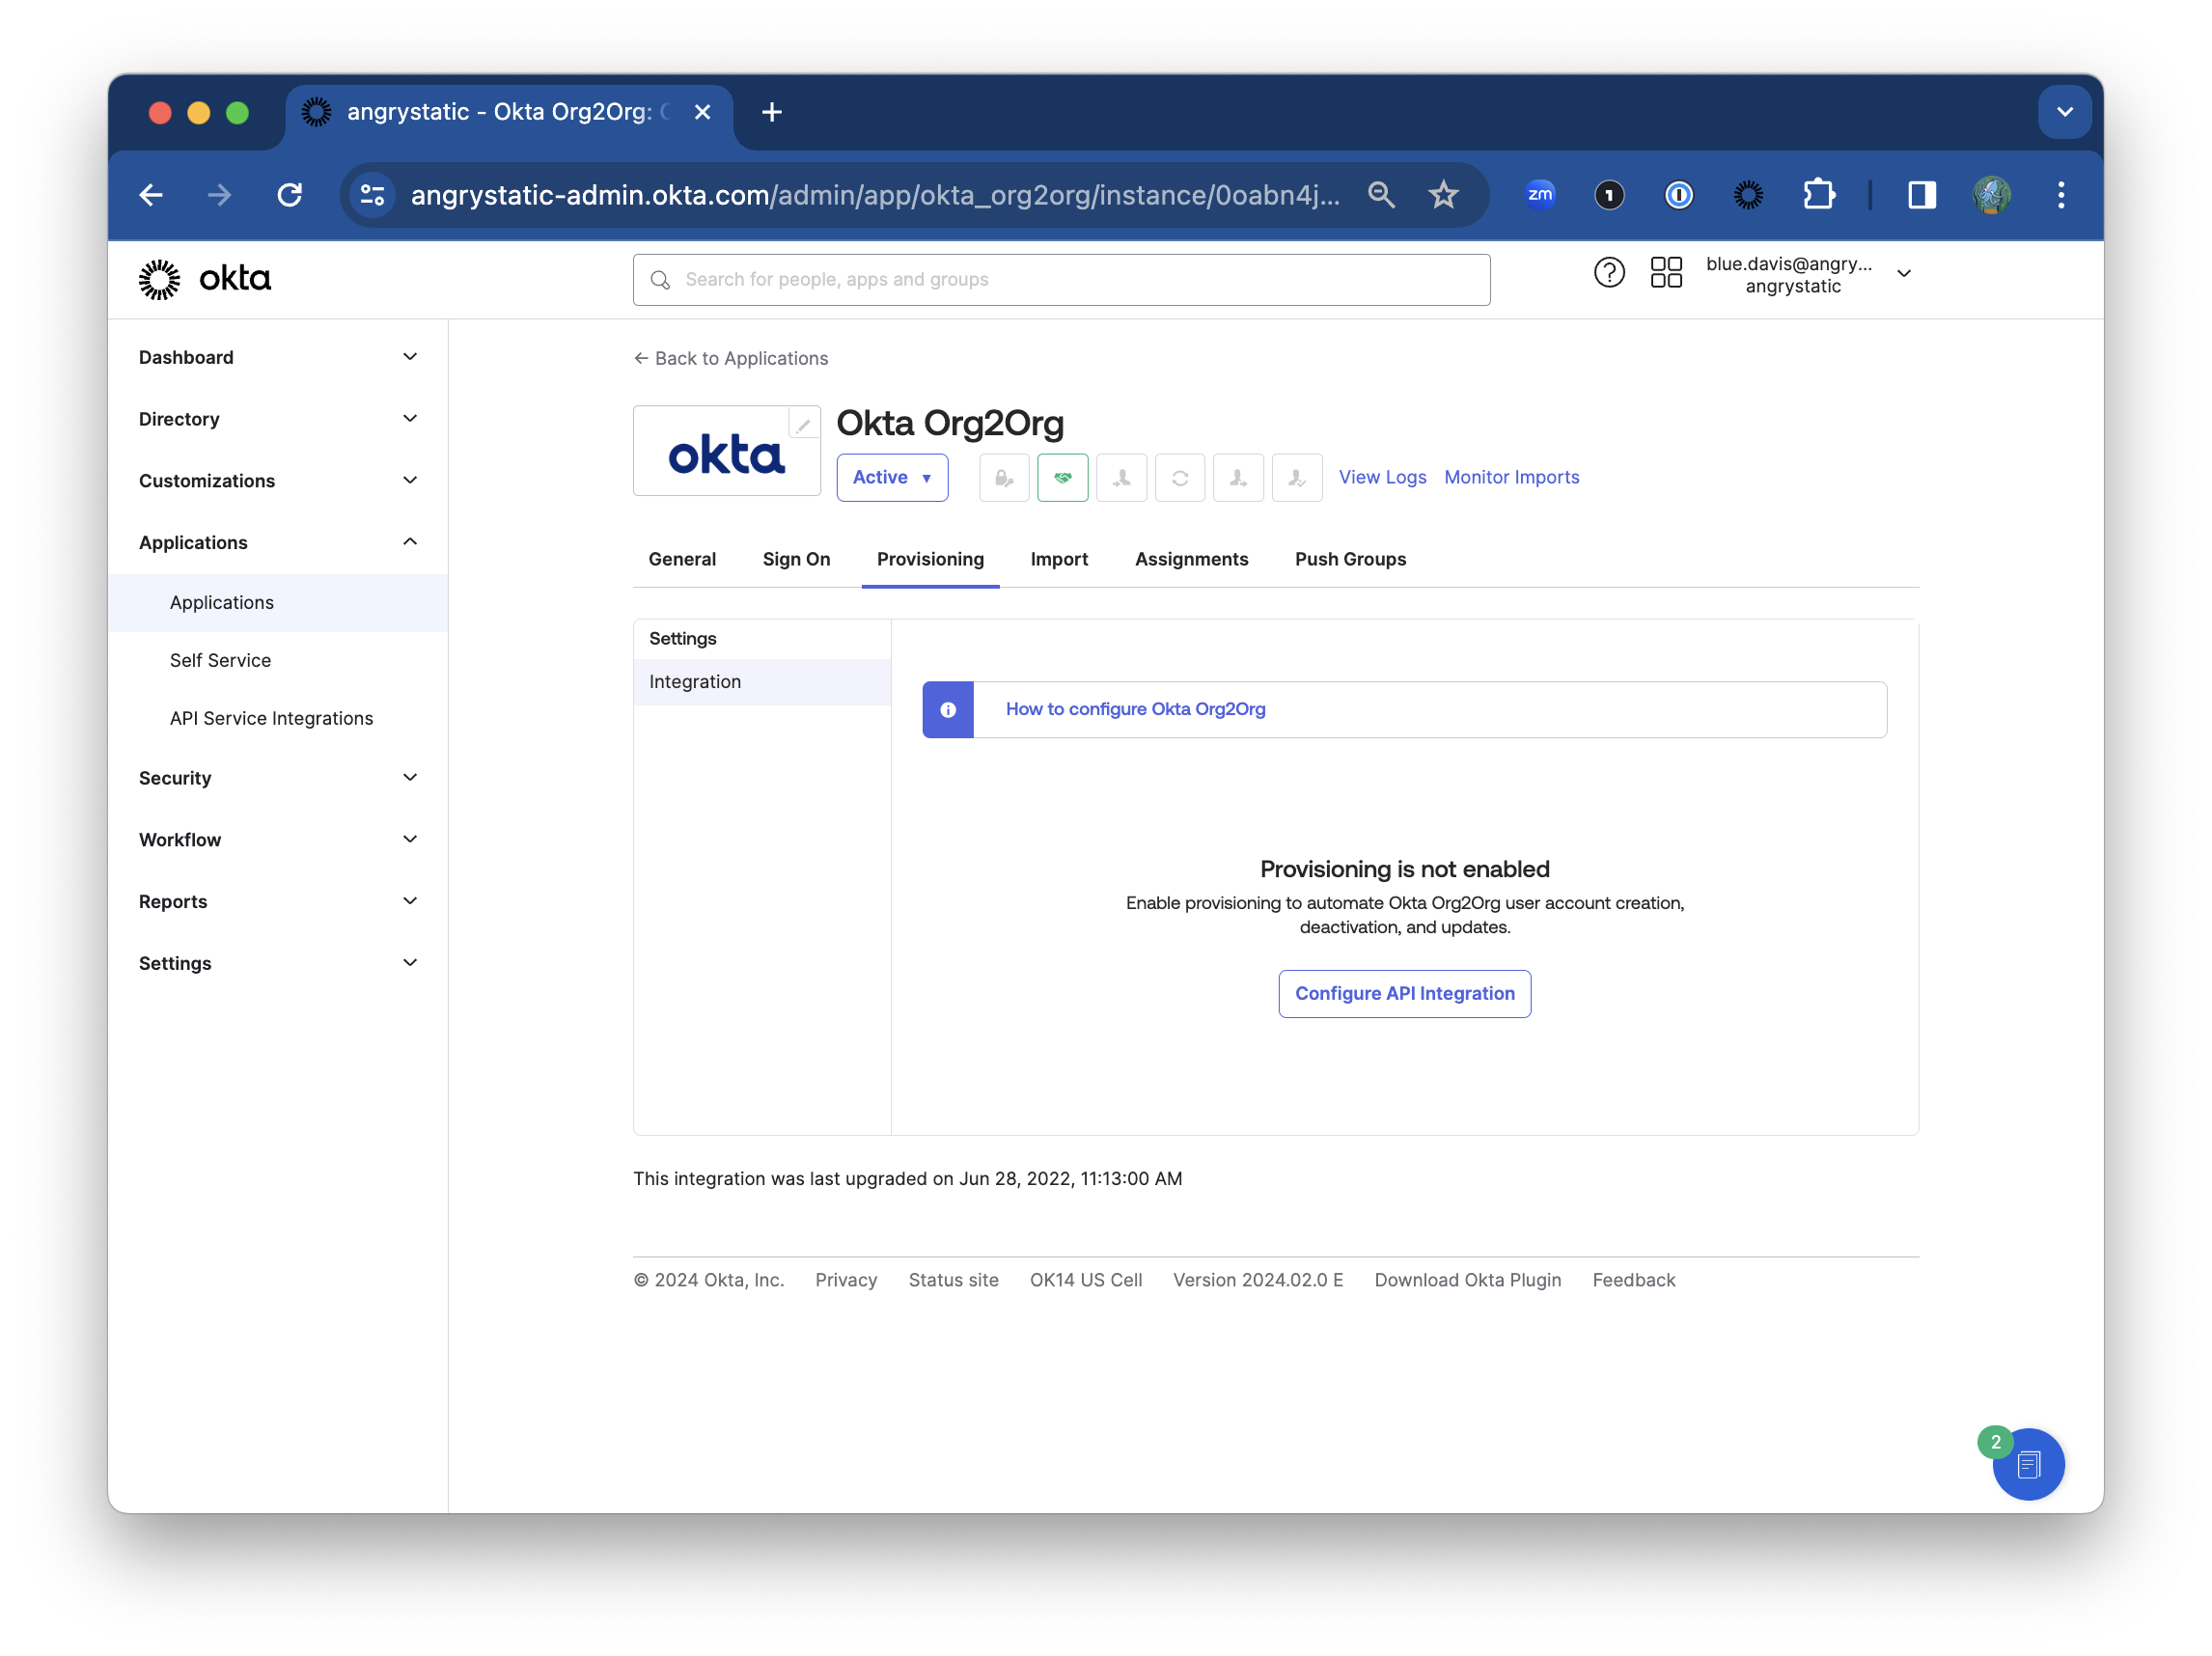Select Integration under Settings panel
Image resolution: width=2212 pixels, height=1656 pixels.
coord(694,681)
